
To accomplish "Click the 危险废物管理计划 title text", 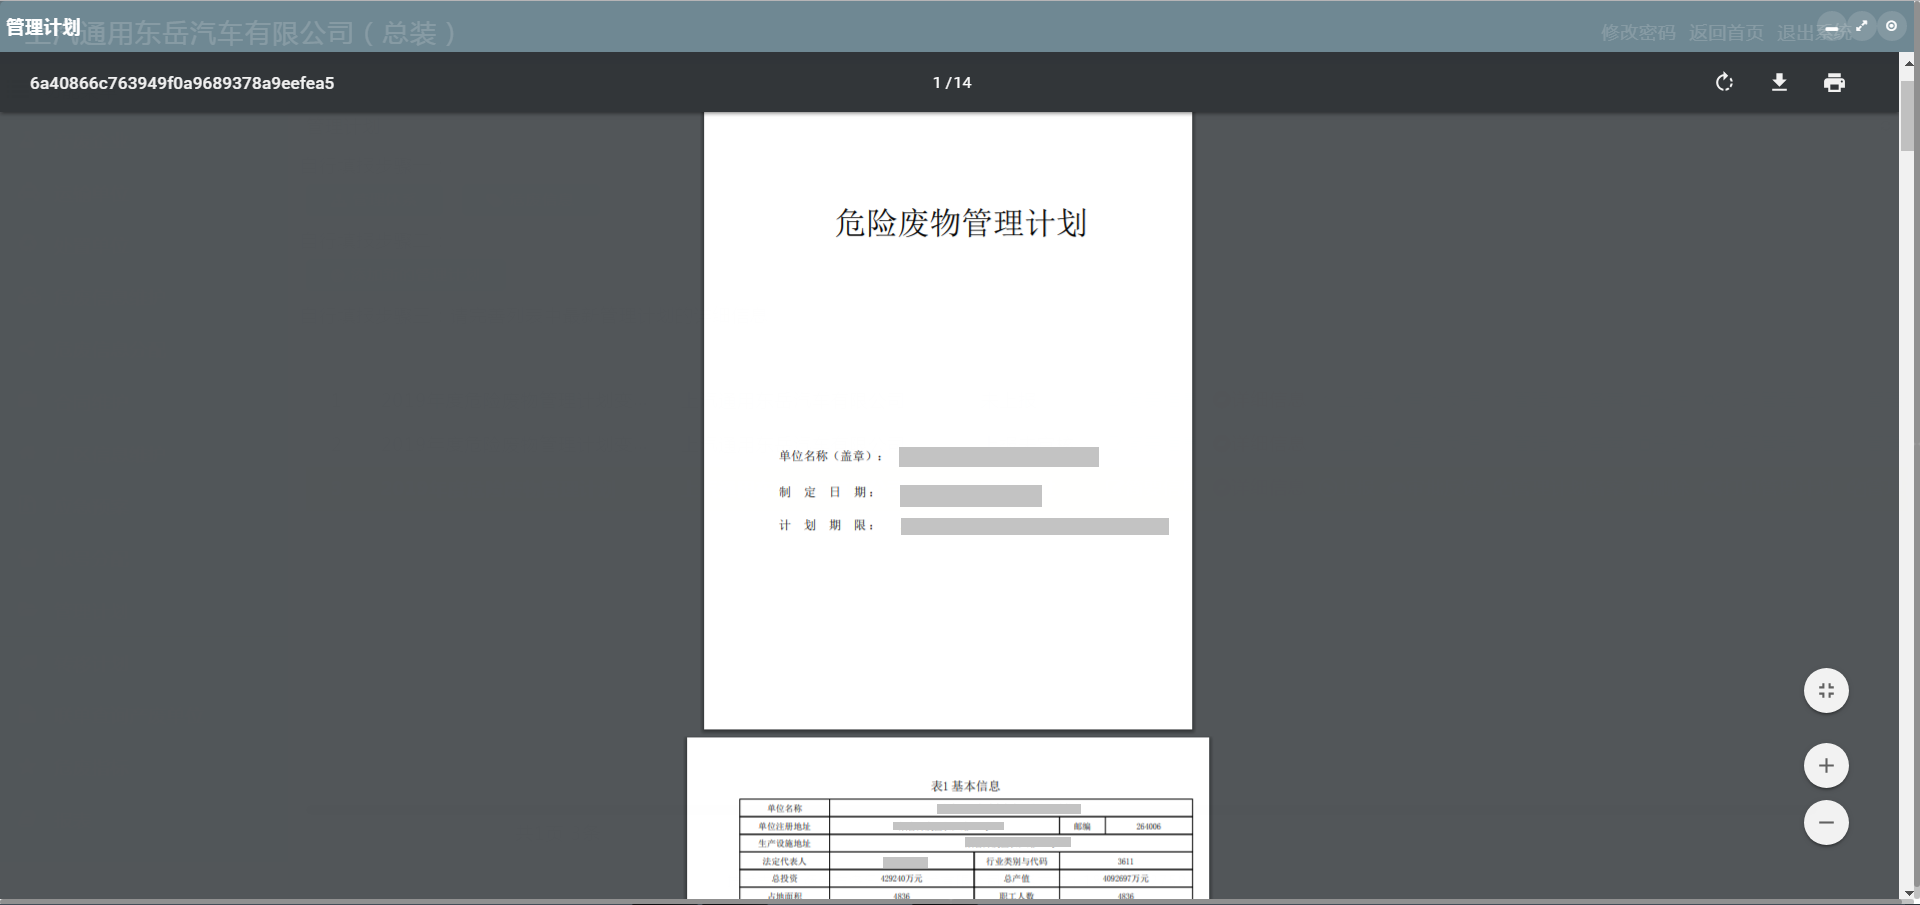I will (961, 223).
